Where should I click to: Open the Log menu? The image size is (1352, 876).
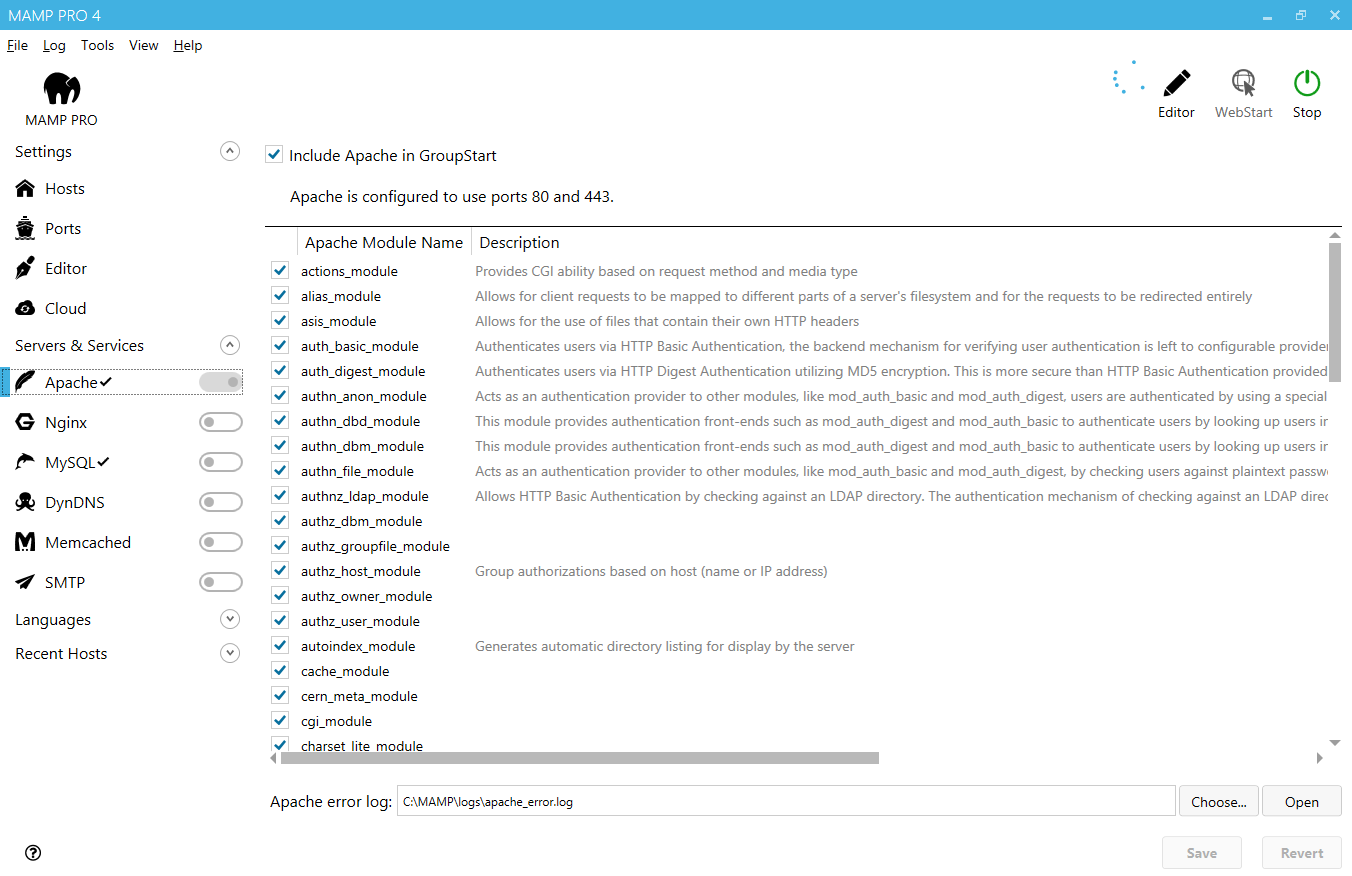[x=54, y=45]
